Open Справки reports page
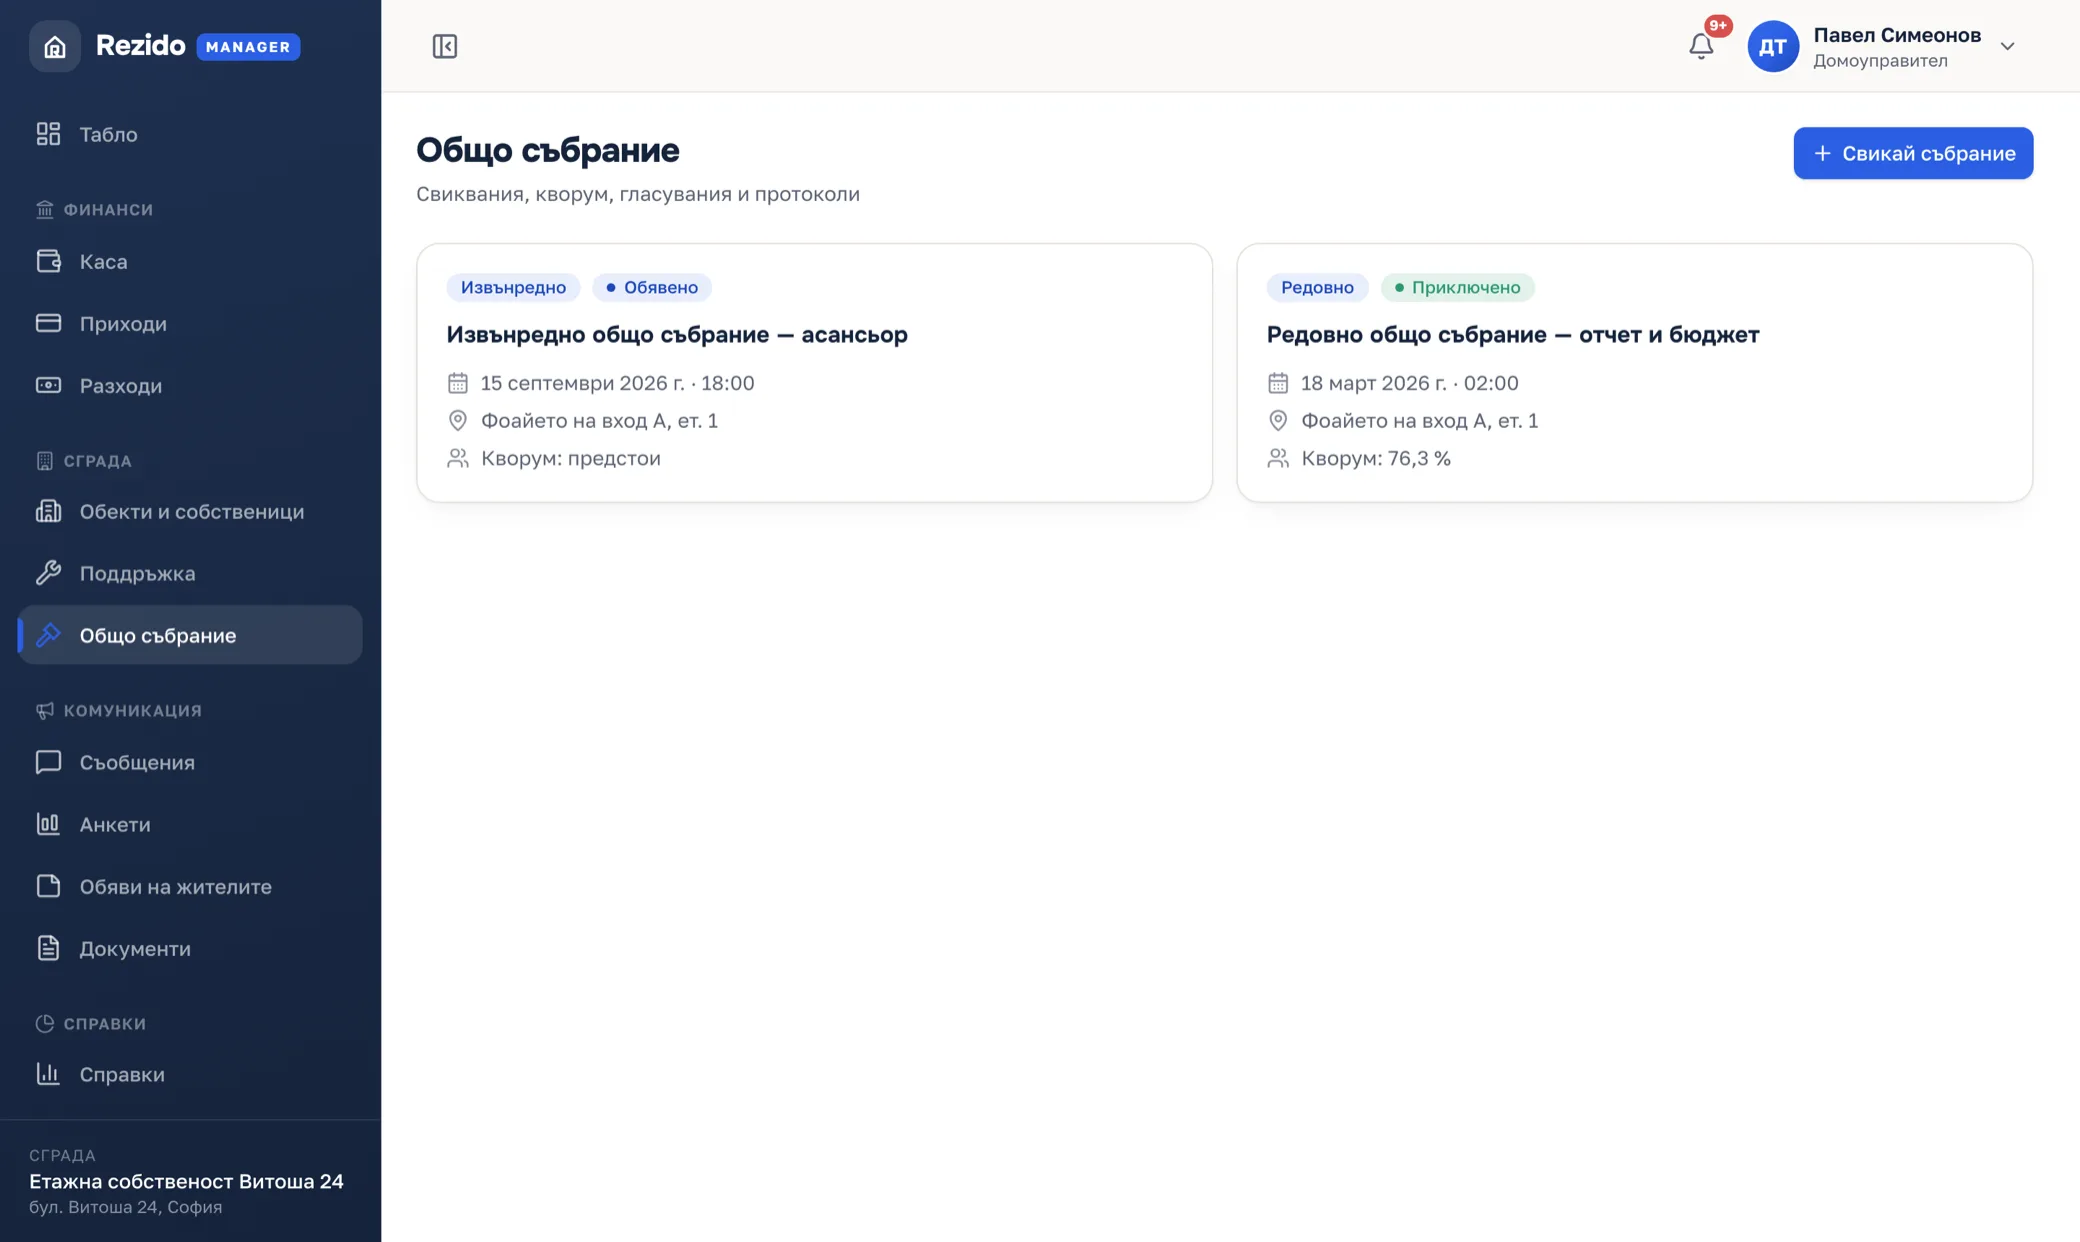 click(x=190, y=1074)
